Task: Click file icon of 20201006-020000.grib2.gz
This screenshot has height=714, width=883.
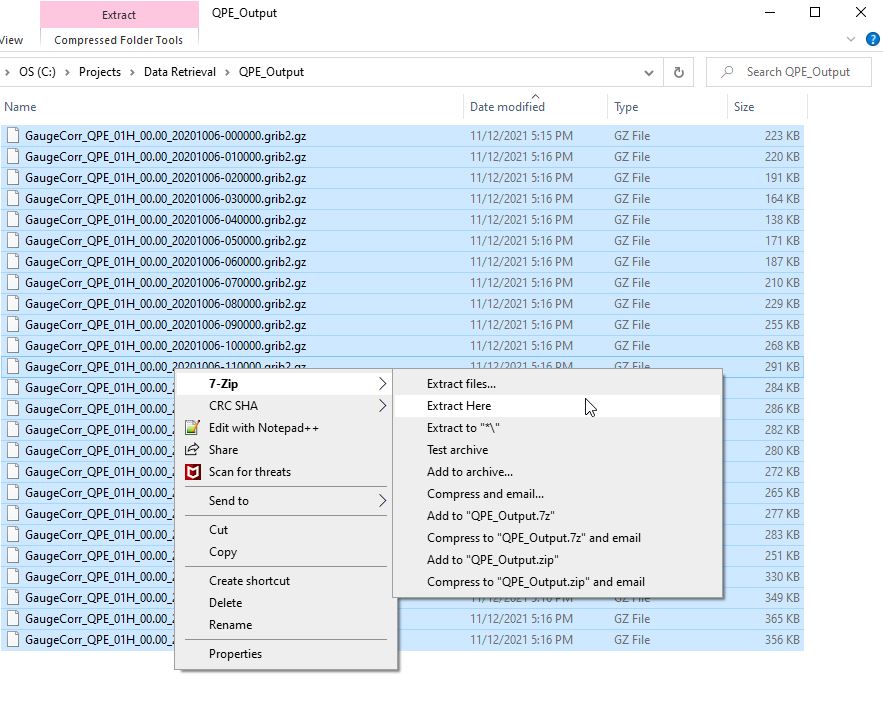Action: point(13,177)
